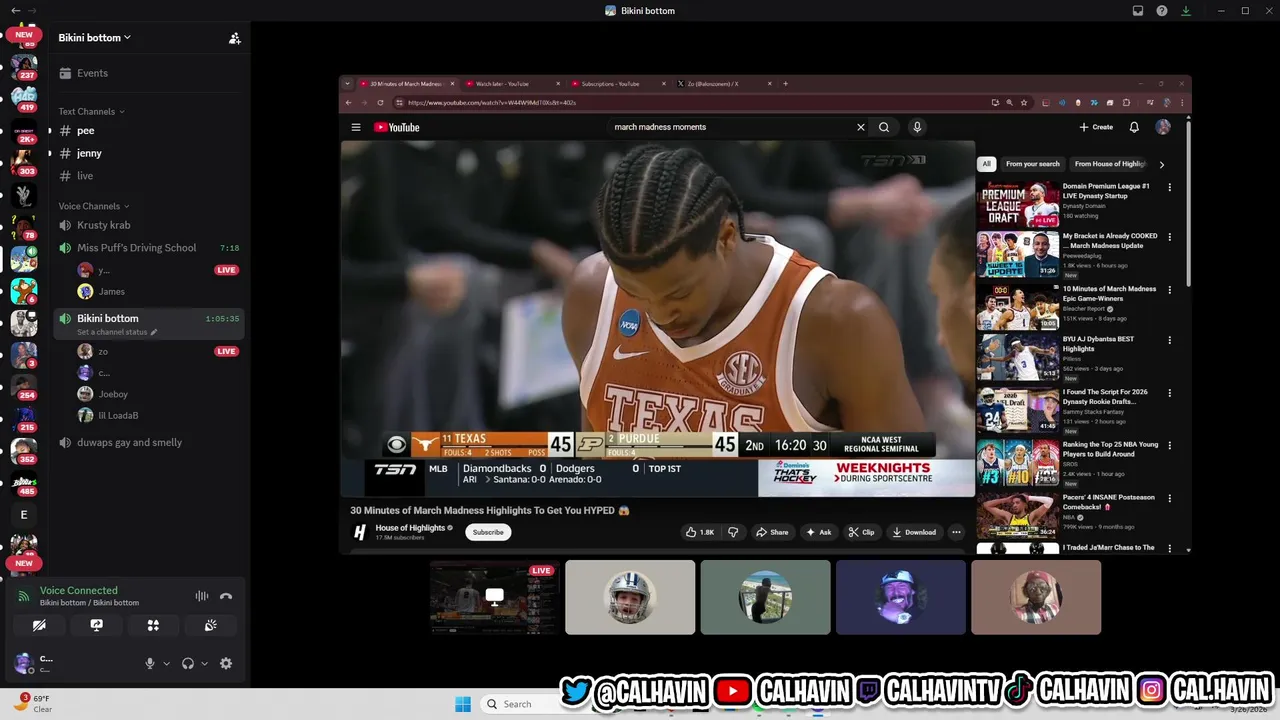Click the Share button under video
1280x720 pixels.
tap(772, 532)
